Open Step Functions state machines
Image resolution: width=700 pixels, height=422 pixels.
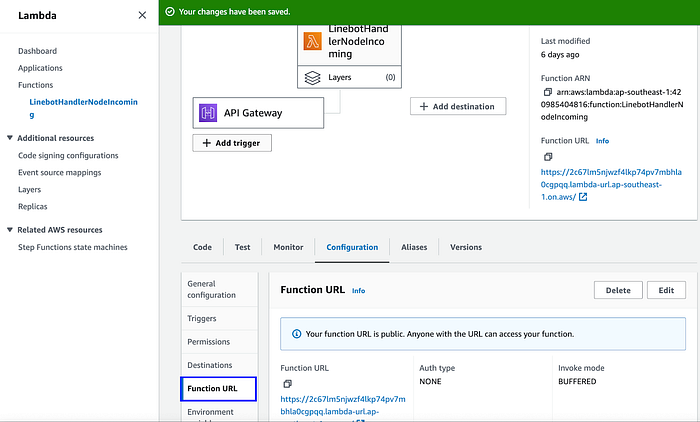coord(73,247)
